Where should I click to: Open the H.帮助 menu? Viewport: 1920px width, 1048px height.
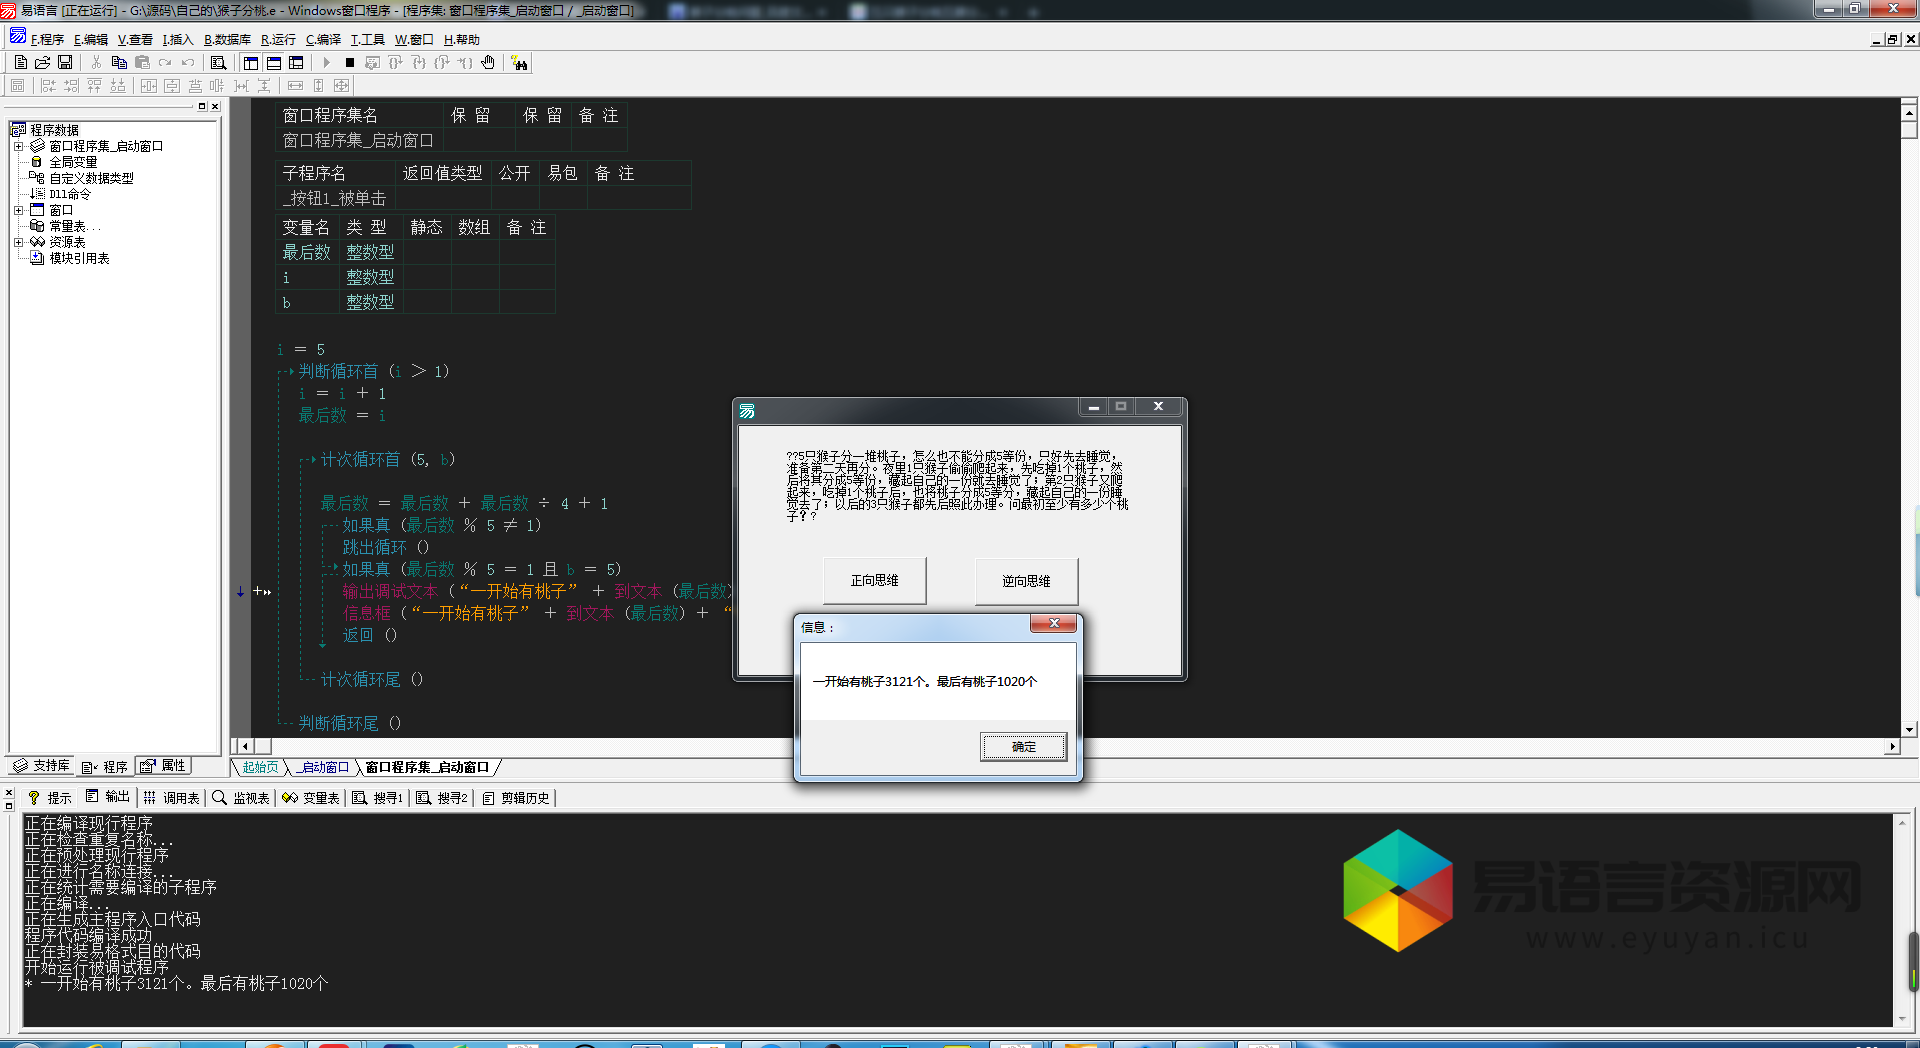pyautogui.click(x=461, y=40)
